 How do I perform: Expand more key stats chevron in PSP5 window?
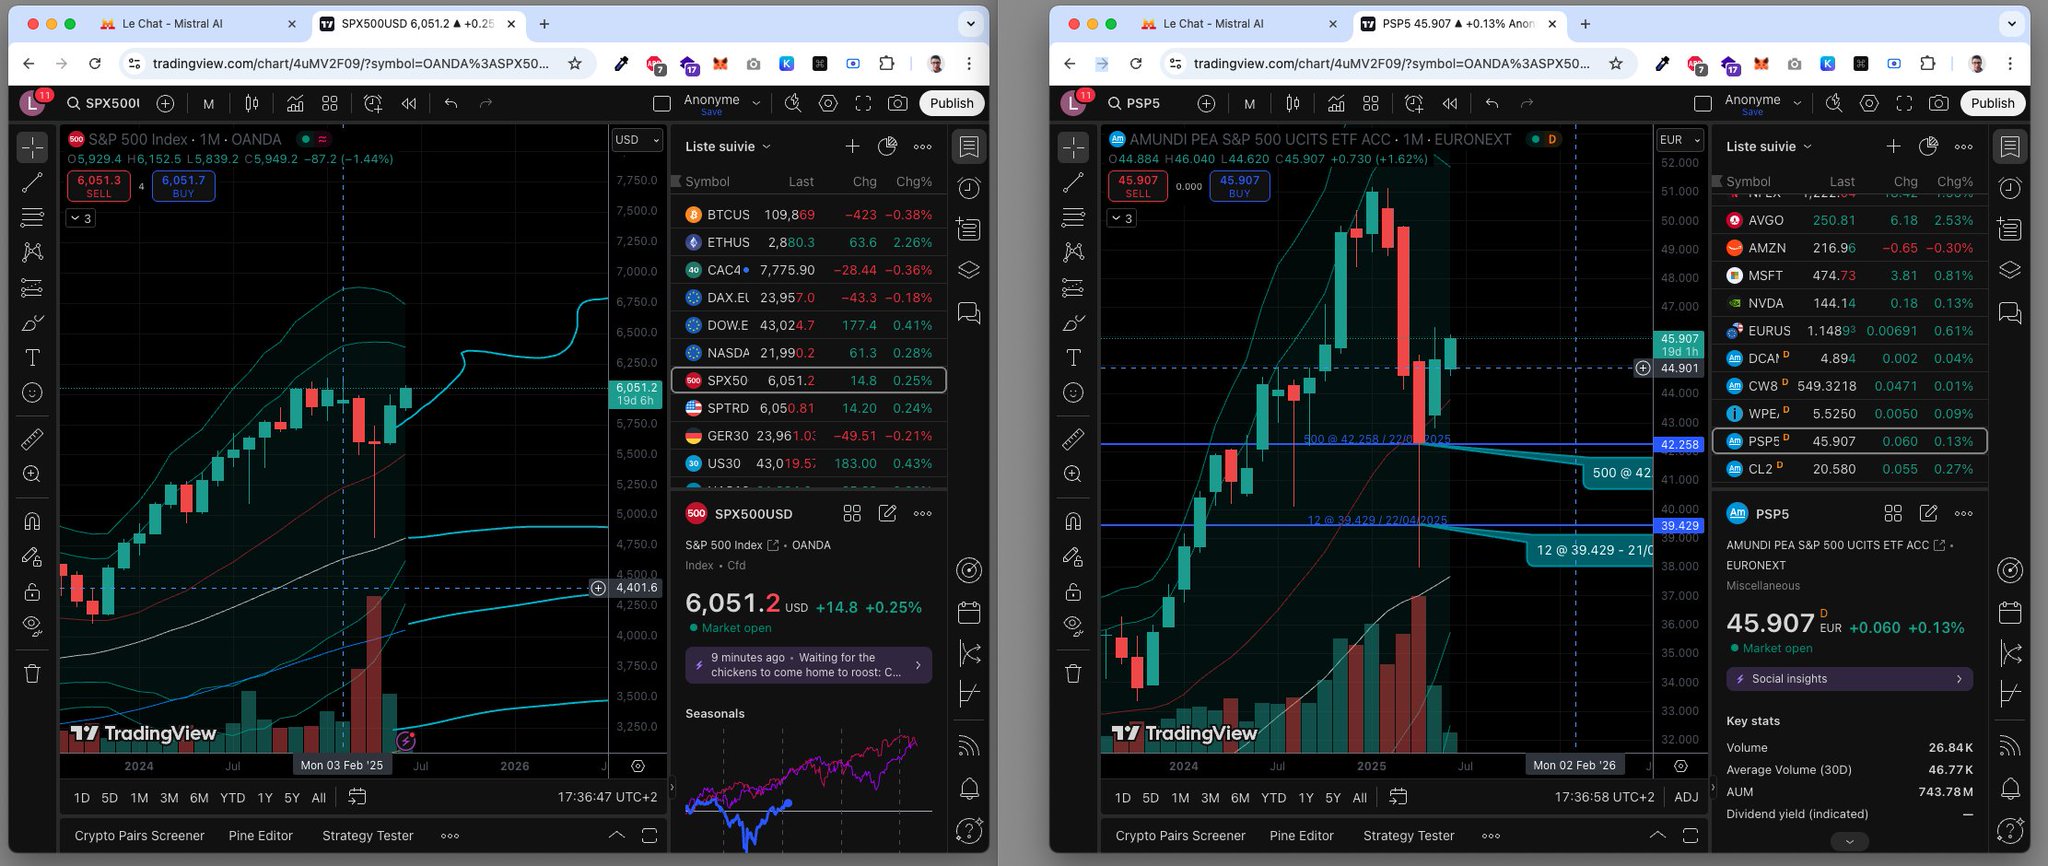[x=1849, y=841]
